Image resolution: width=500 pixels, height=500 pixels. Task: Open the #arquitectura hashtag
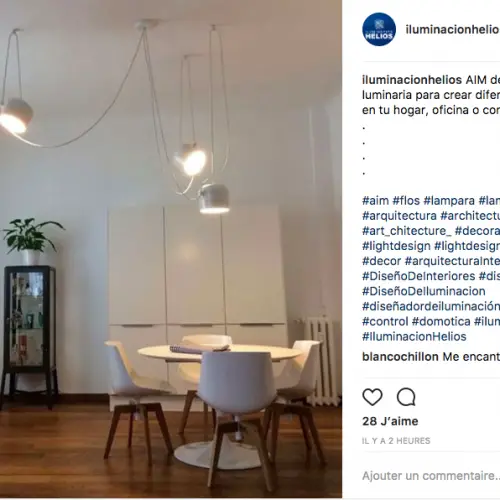tap(399, 216)
